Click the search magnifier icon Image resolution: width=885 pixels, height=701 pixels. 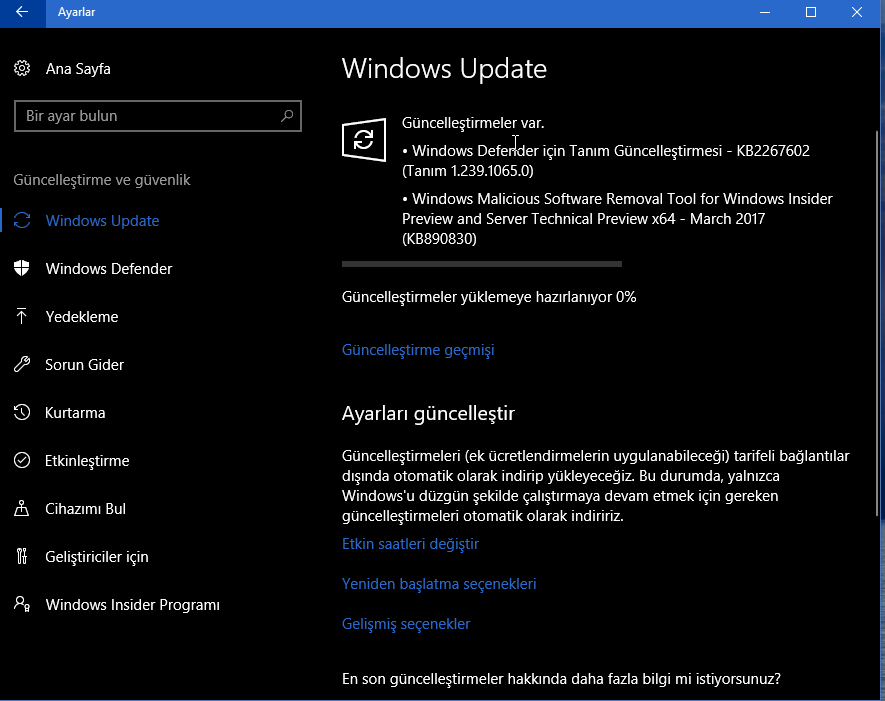point(287,116)
